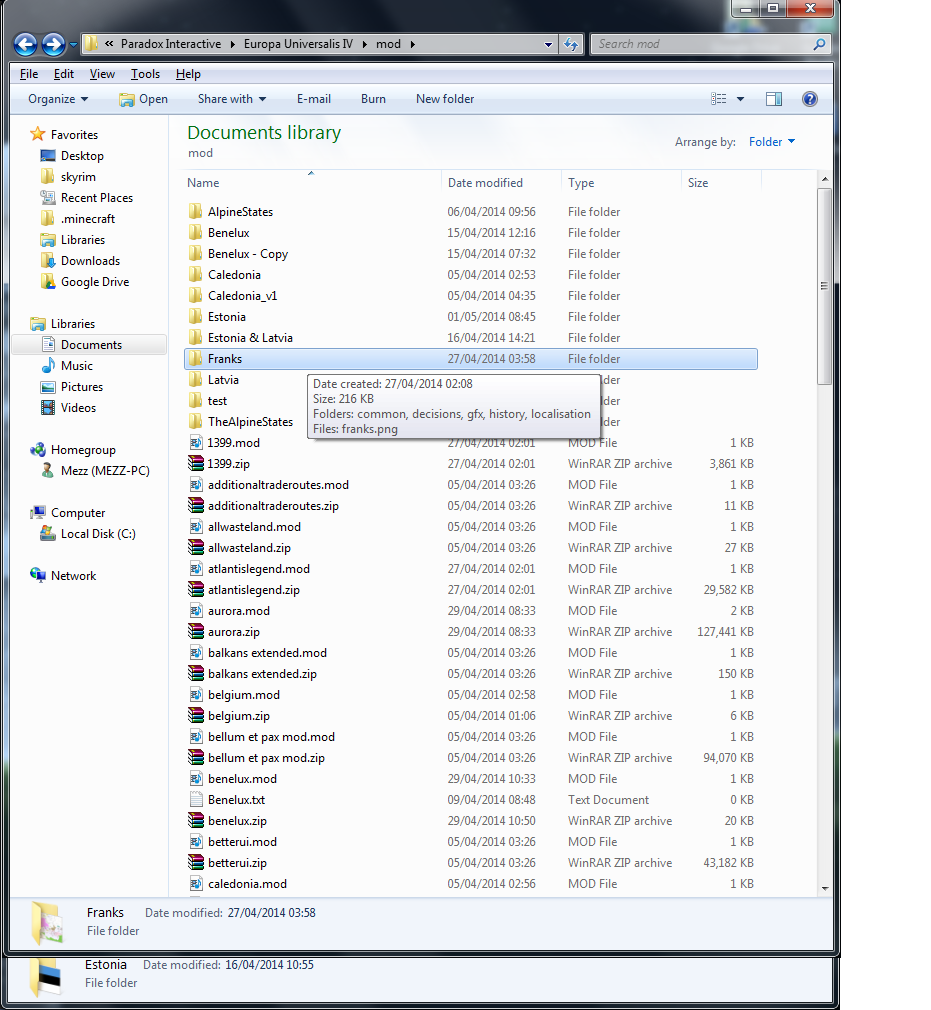This screenshot has height=1010, width=931.
Task: Select 1399.zip WinRAR archive icon
Action: (196, 464)
